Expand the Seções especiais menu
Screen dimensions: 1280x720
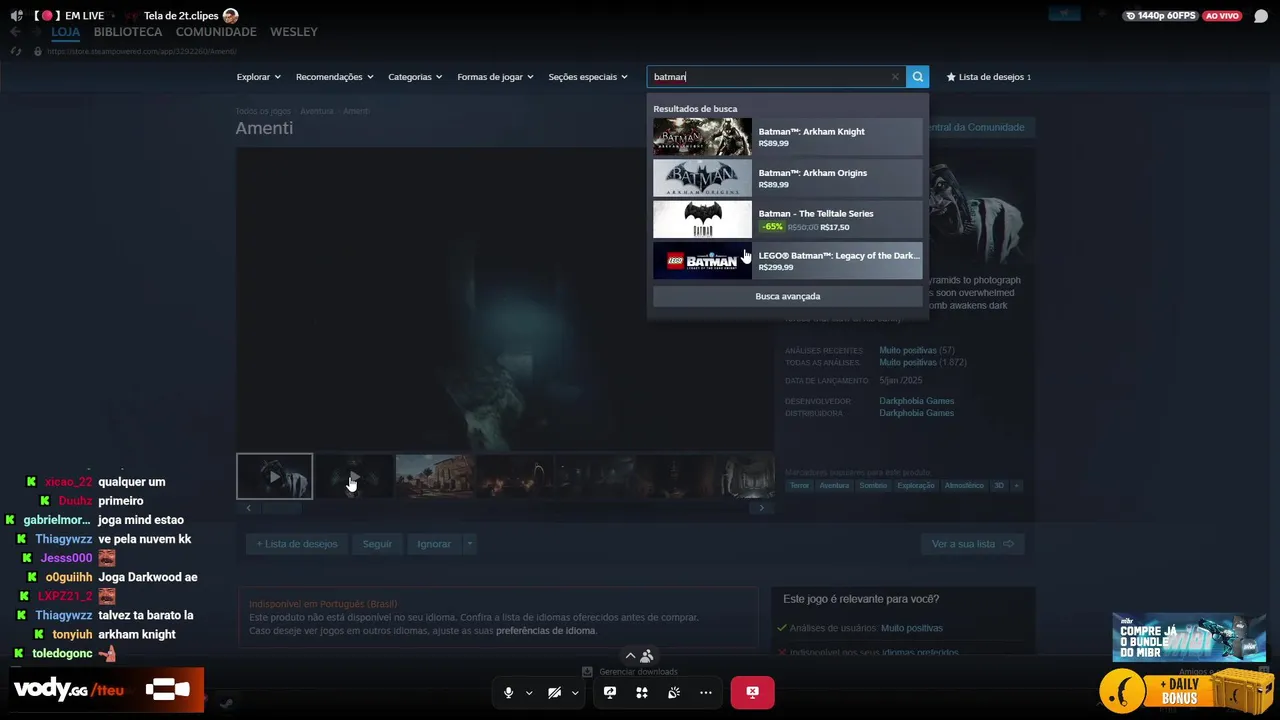tap(588, 77)
